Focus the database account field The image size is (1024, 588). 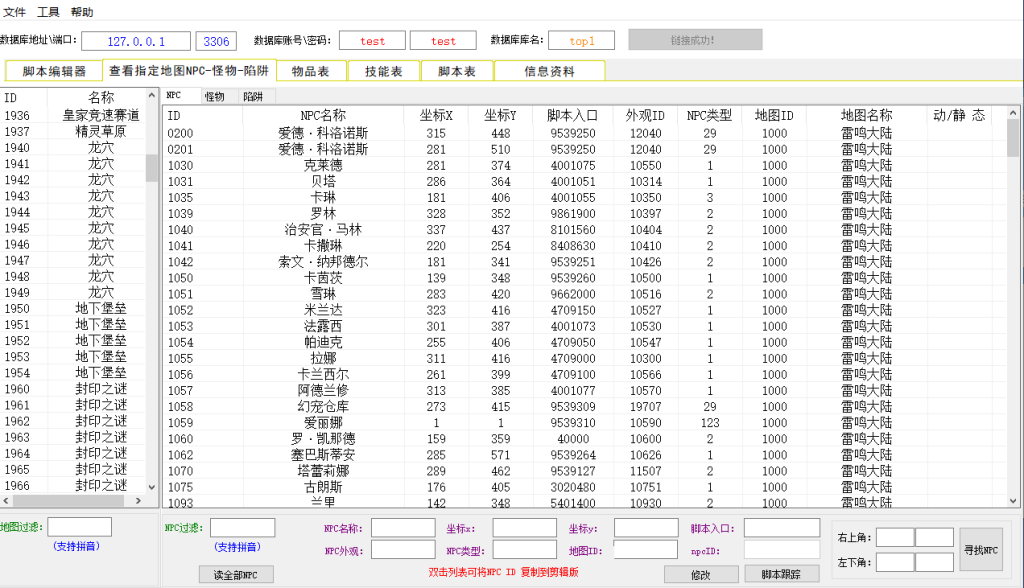[372, 41]
